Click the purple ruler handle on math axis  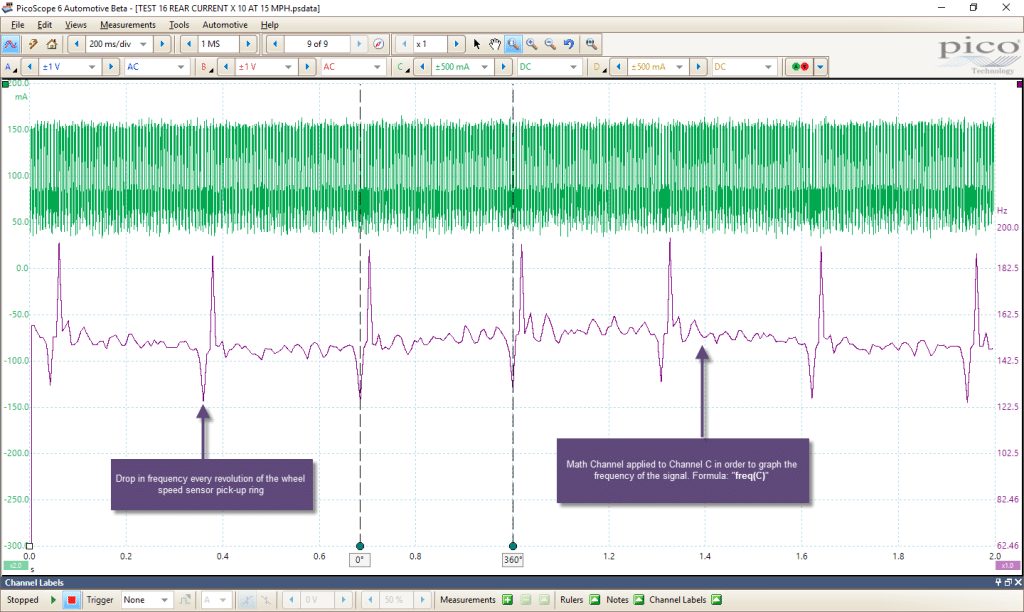tap(1020, 84)
